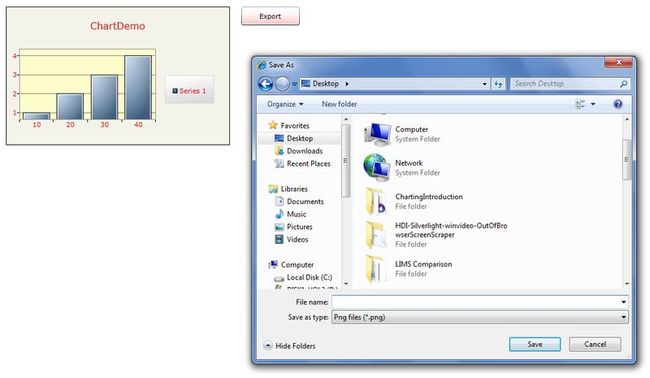The height and width of the screenshot is (378, 650).
Task: Click the Export button above the dialog
Action: (270, 16)
